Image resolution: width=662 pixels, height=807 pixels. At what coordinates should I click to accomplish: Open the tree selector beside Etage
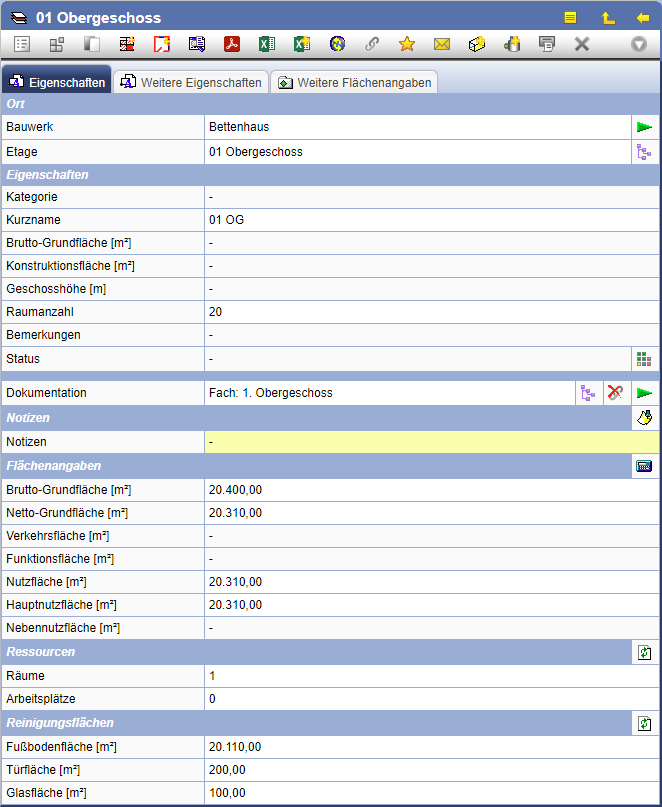(x=644, y=152)
